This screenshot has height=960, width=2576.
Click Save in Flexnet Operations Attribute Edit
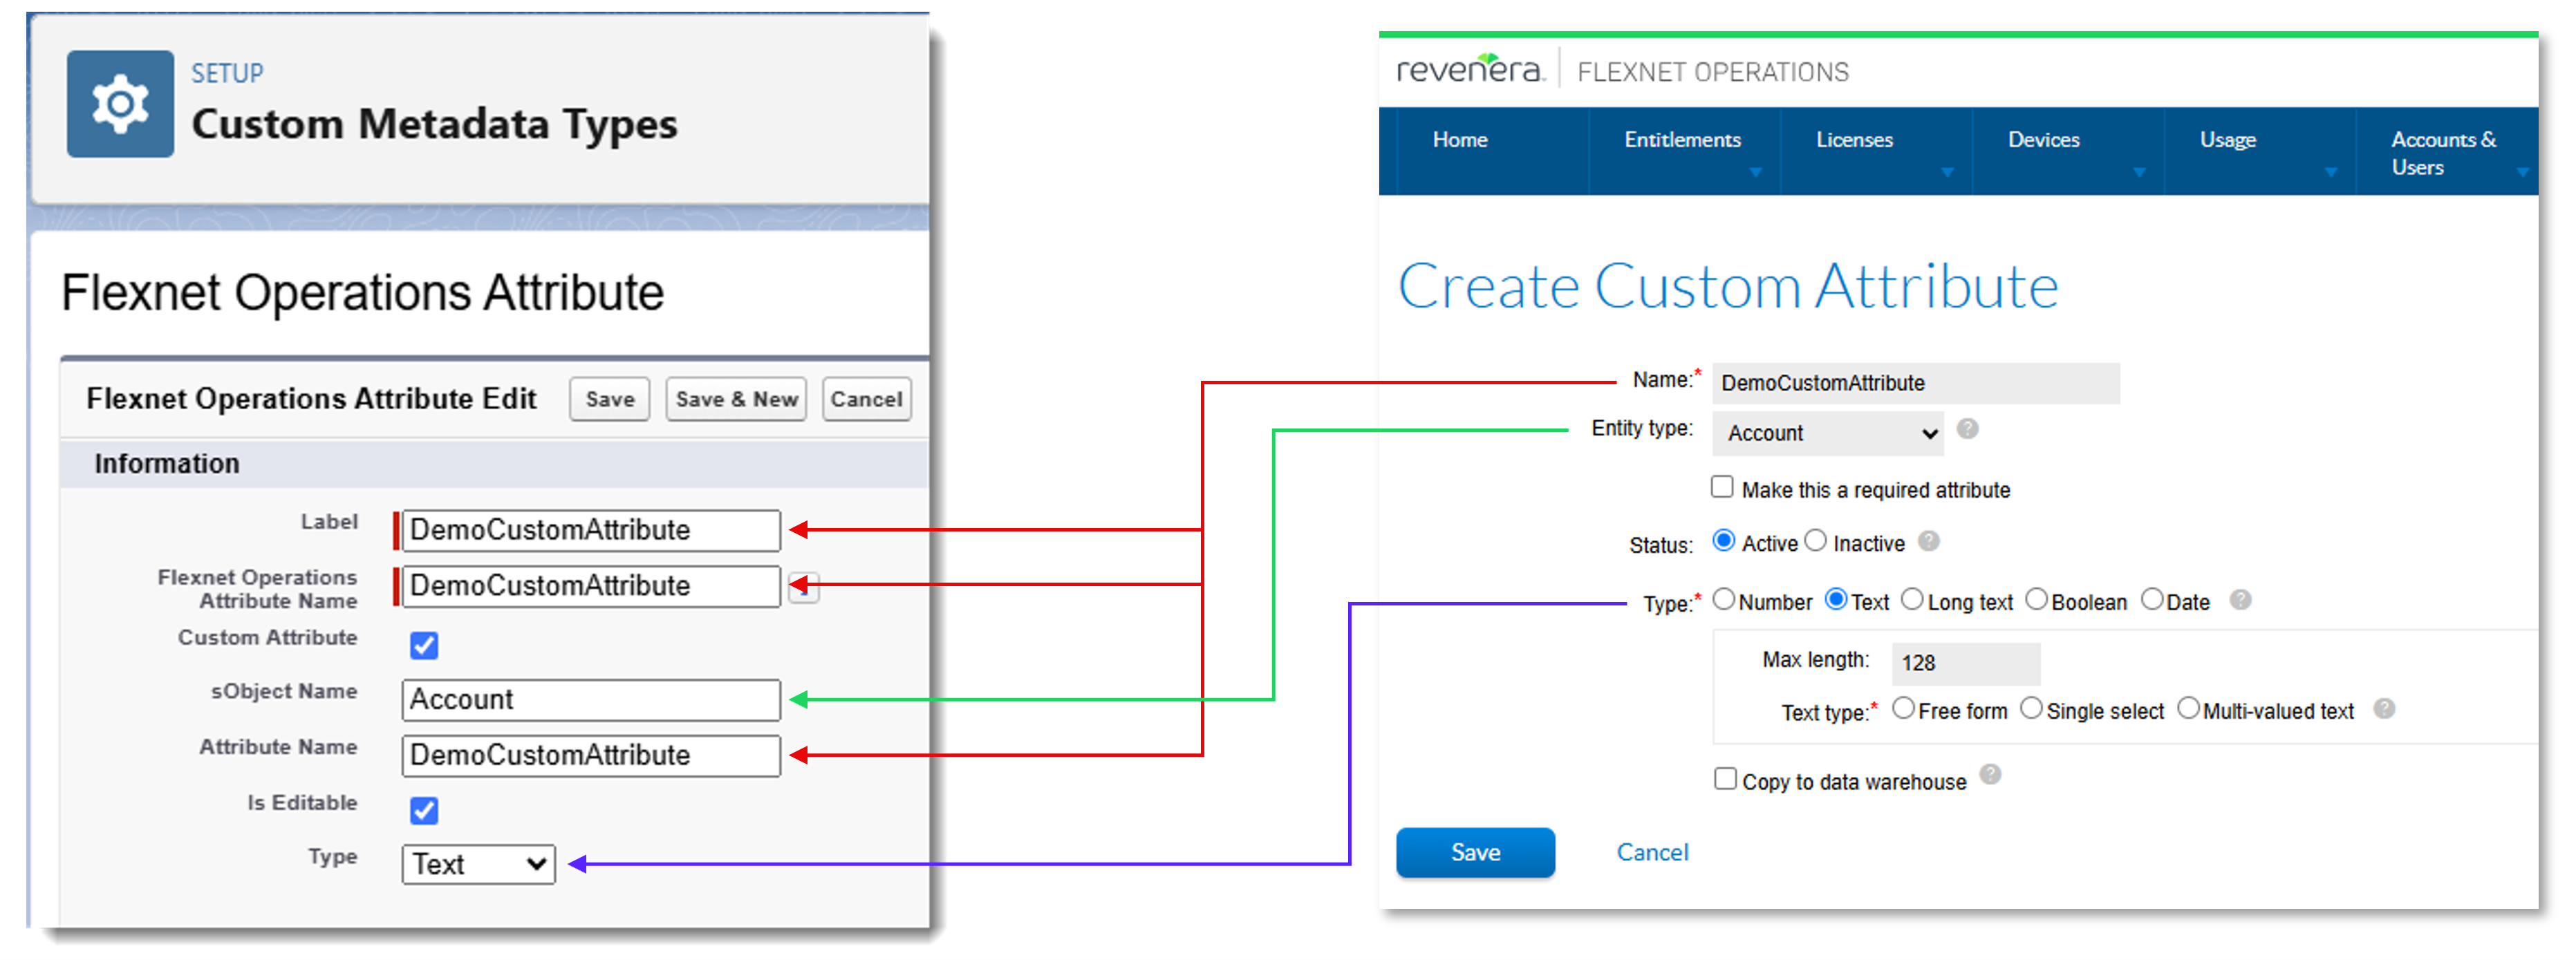(610, 399)
